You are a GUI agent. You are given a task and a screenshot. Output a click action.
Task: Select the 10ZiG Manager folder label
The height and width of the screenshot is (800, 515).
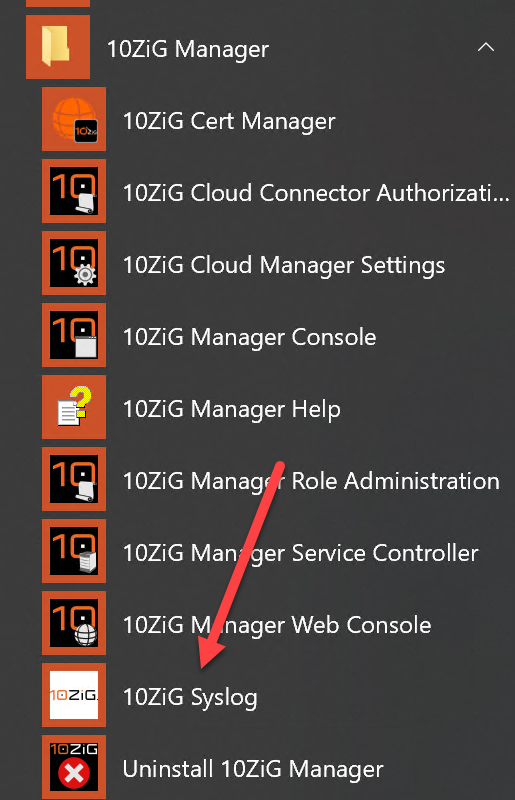pos(188,49)
